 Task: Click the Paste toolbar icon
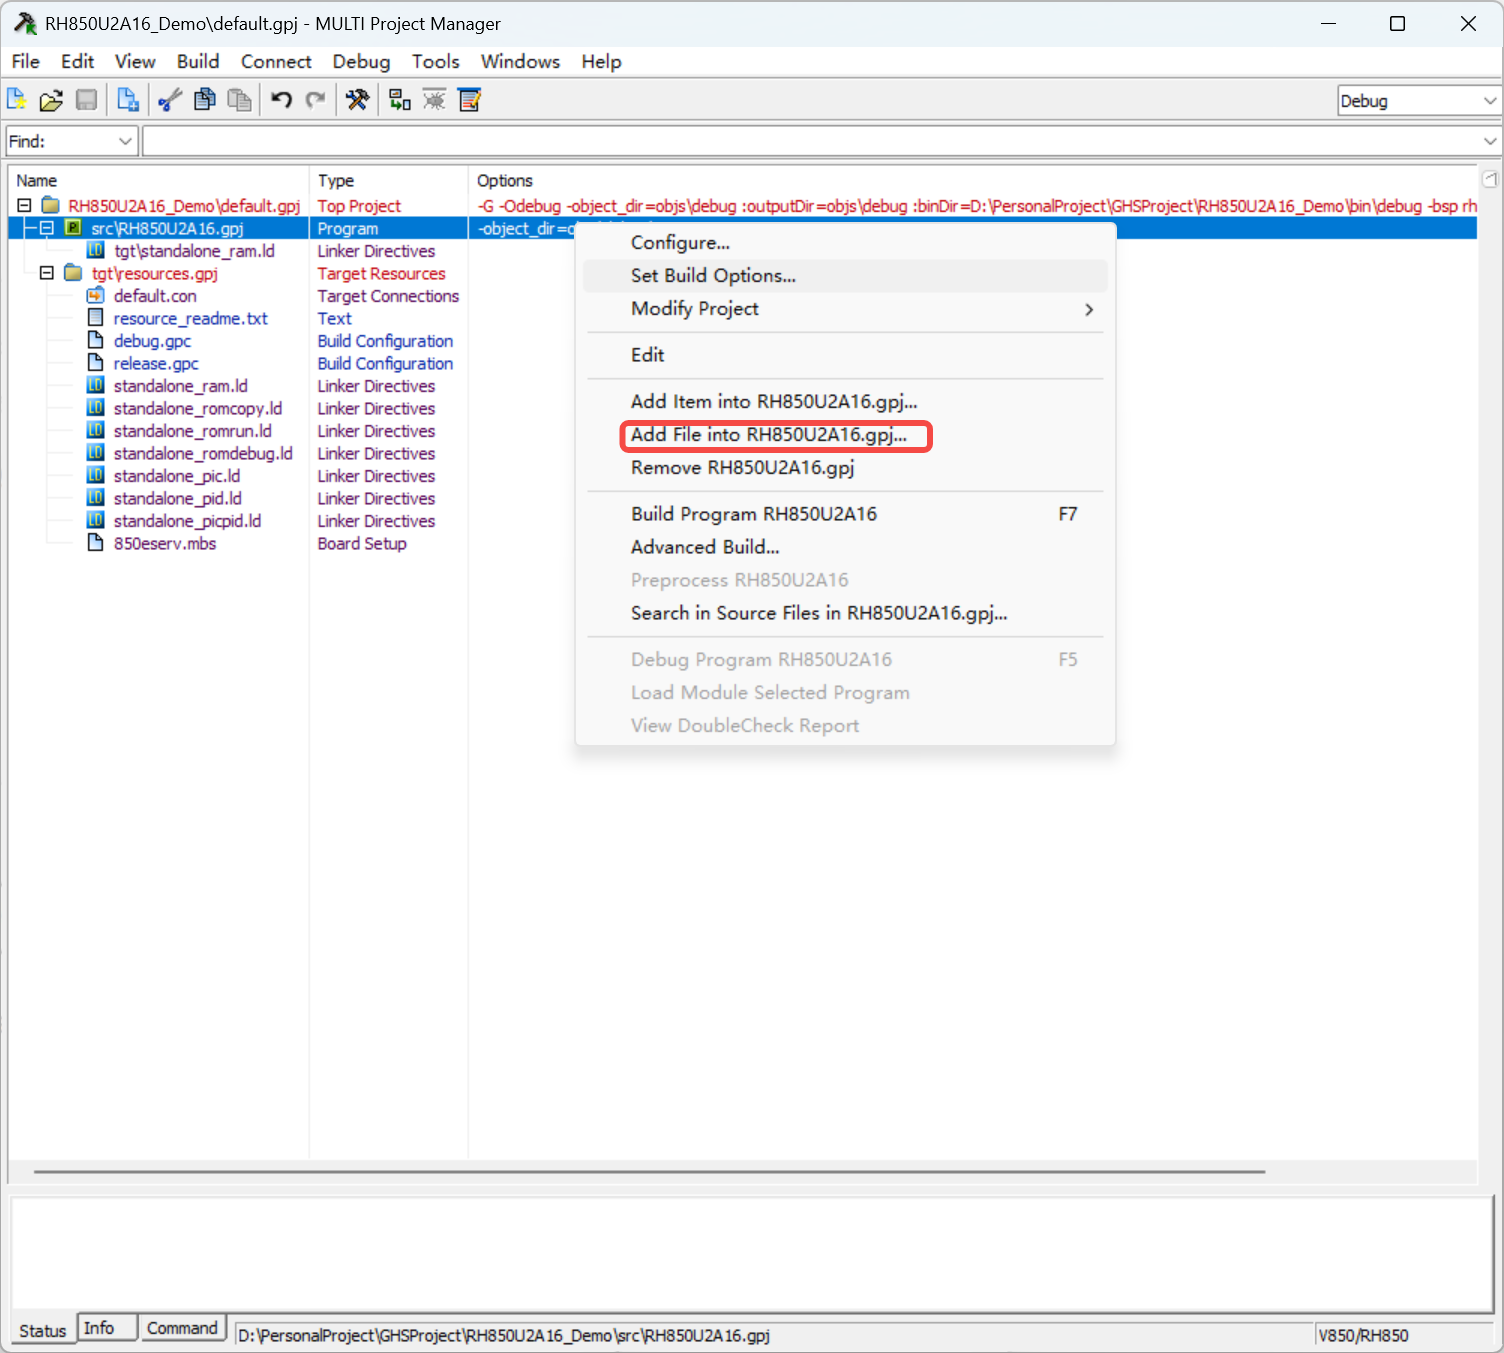pyautogui.click(x=240, y=100)
